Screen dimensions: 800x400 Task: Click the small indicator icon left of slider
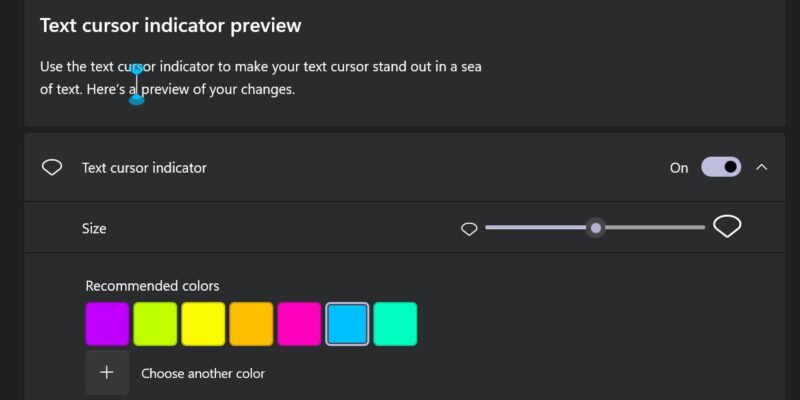pyautogui.click(x=469, y=229)
